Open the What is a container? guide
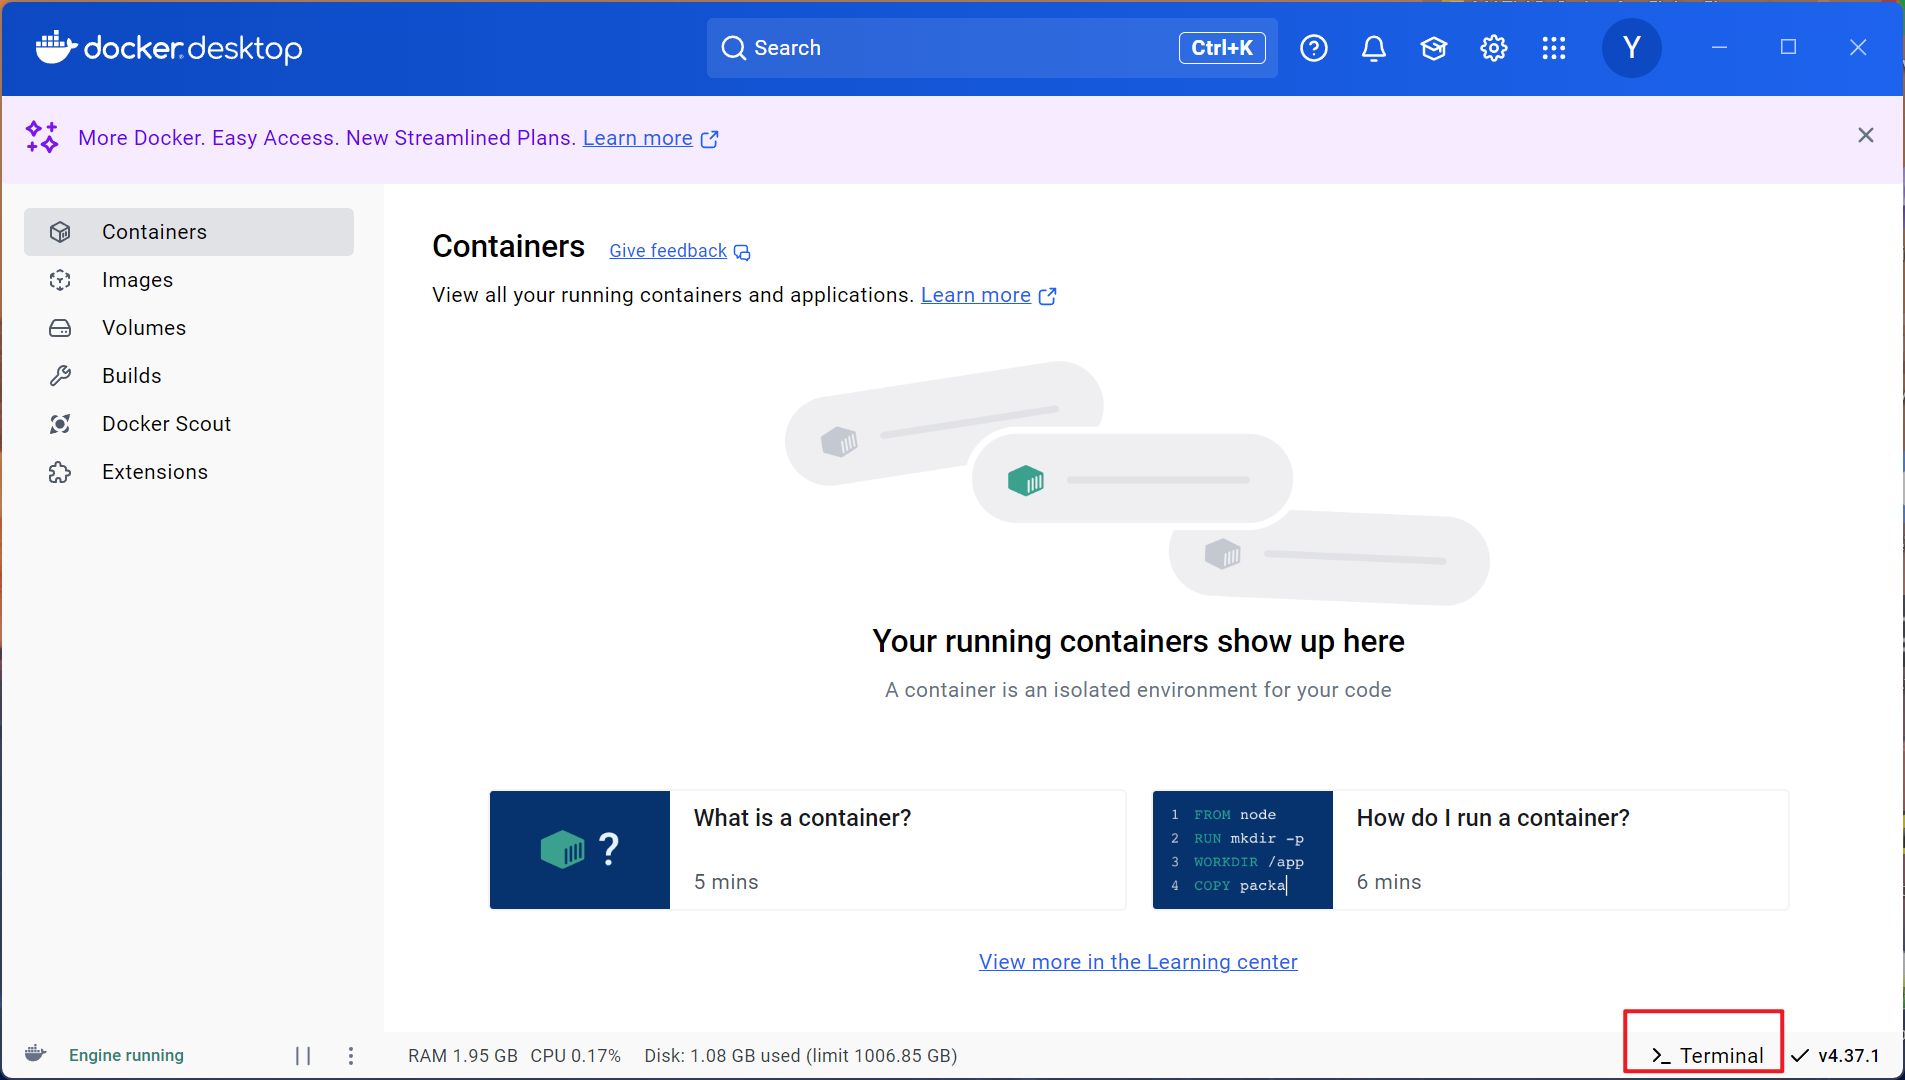1905x1080 pixels. pyautogui.click(x=808, y=850)
